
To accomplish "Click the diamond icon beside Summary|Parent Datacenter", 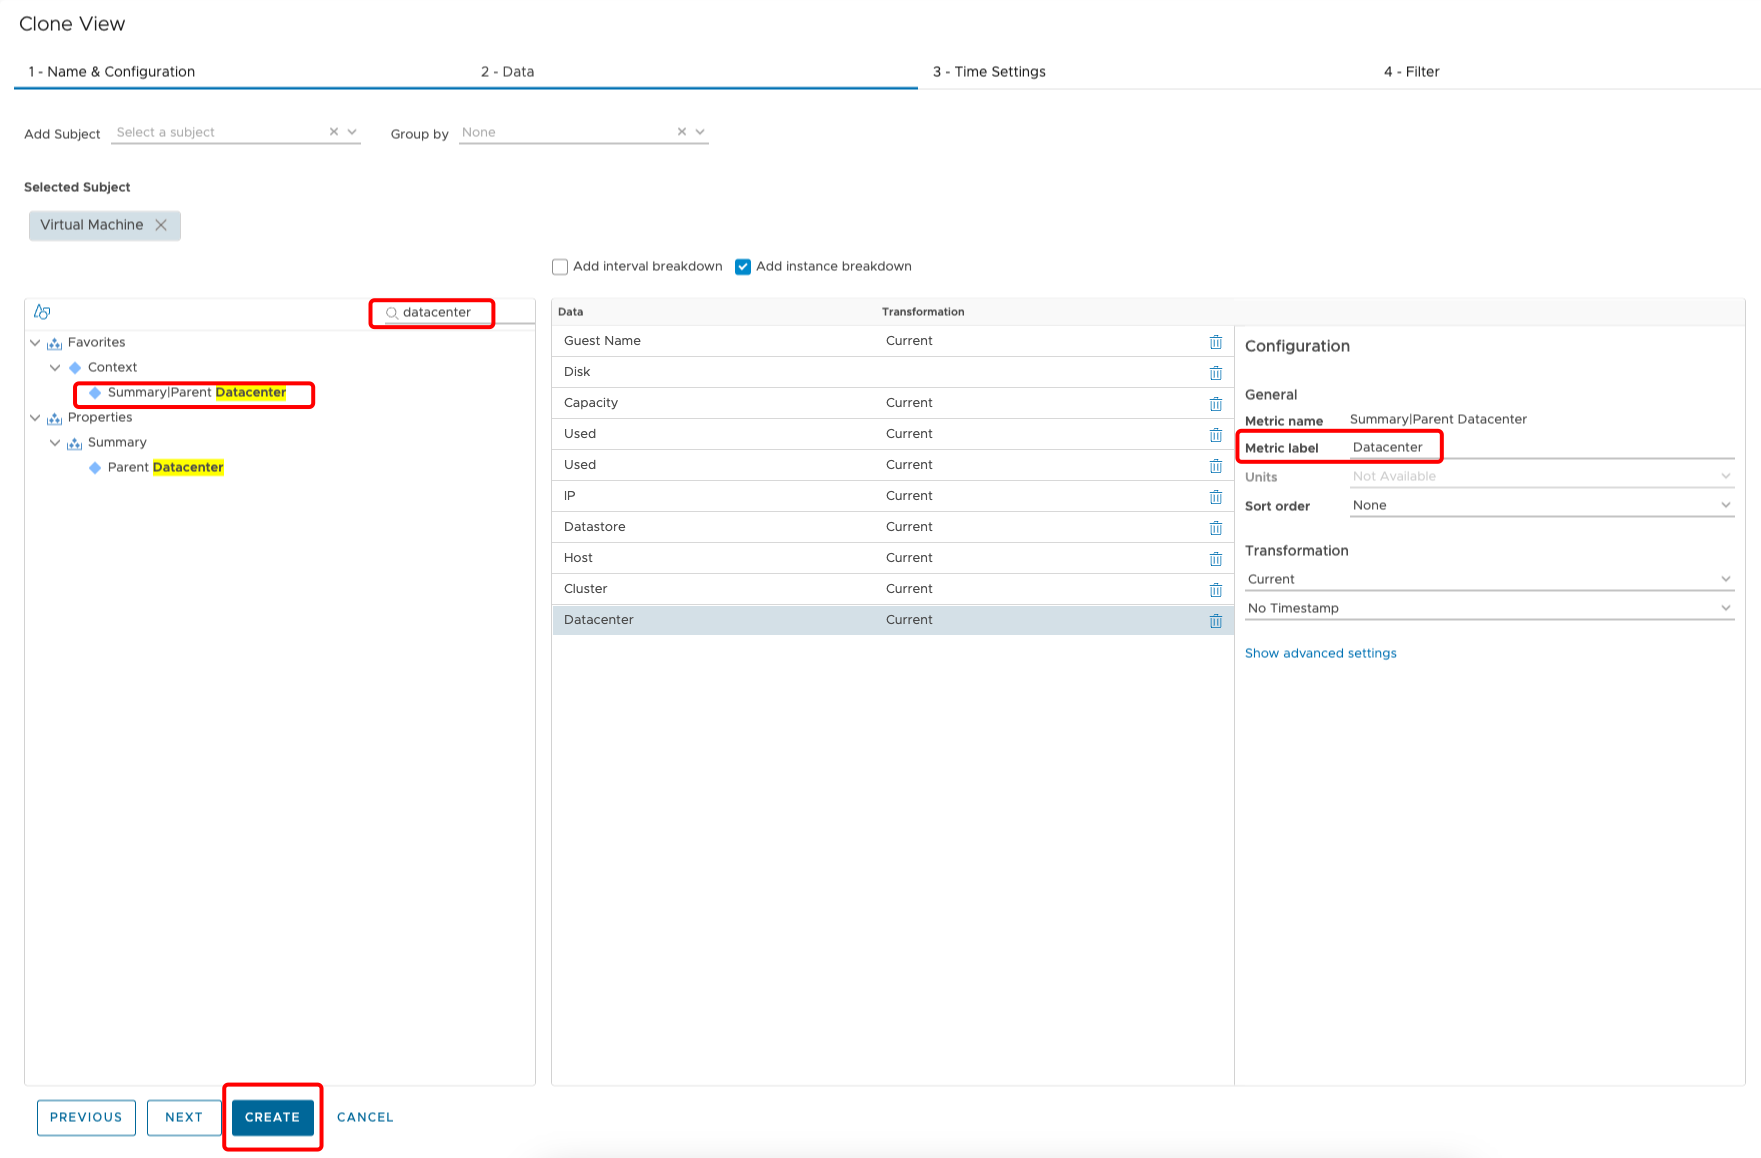I will [95, 392].
